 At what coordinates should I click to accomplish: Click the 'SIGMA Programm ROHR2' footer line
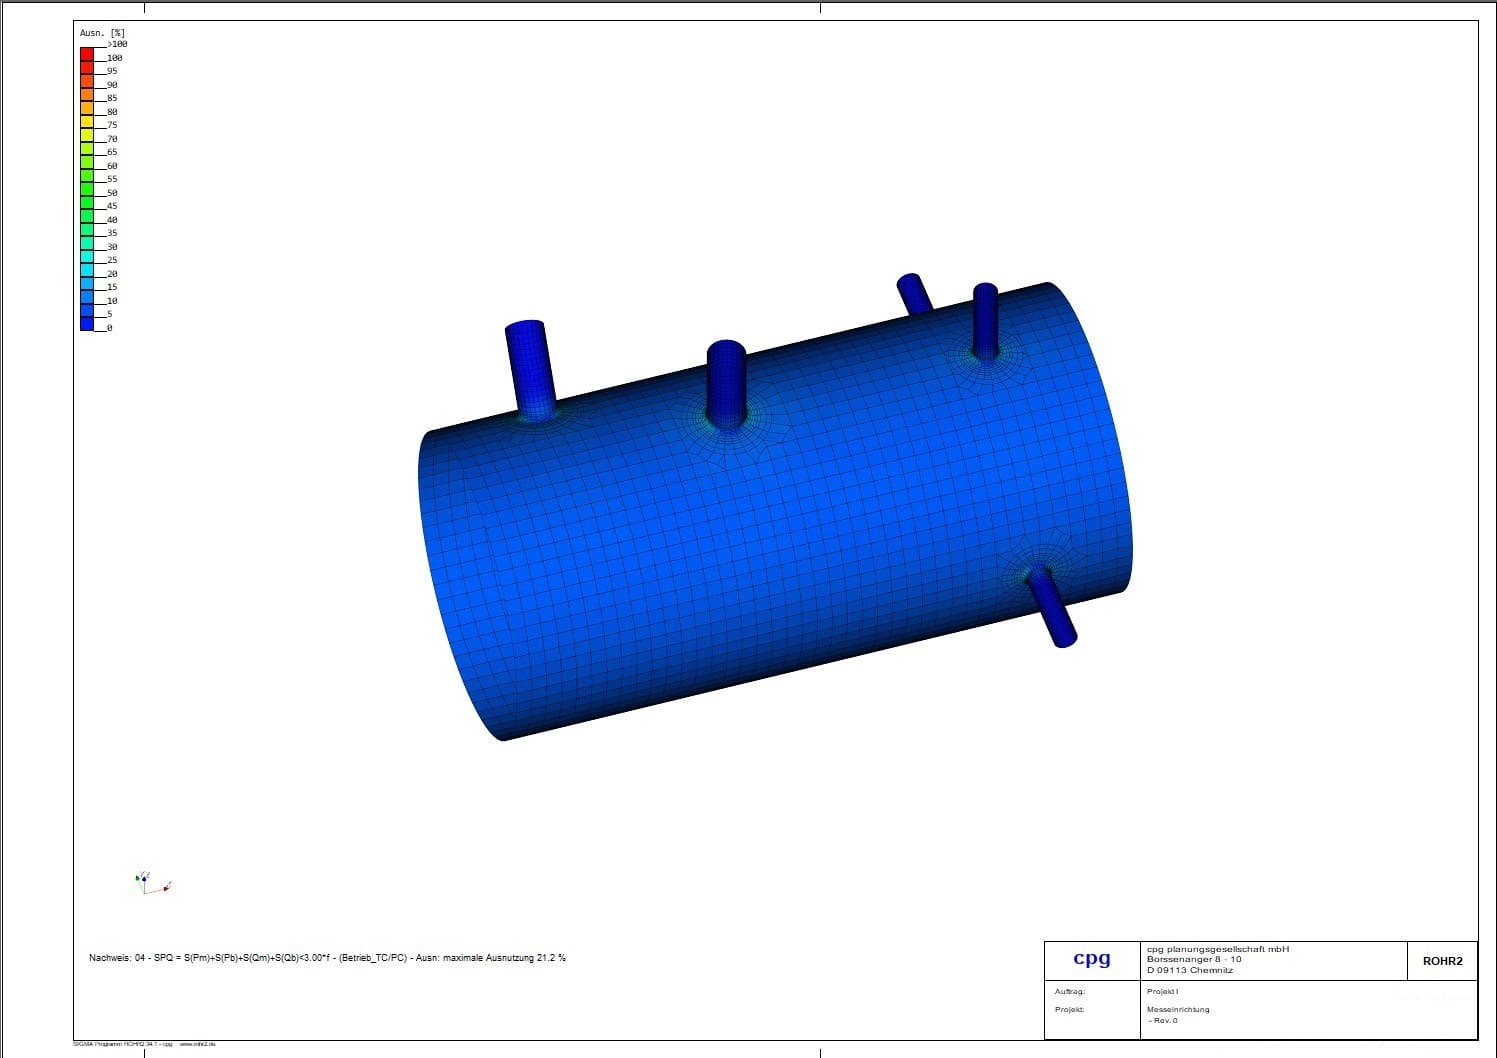pyautogui.click(x=144, y=1044)
